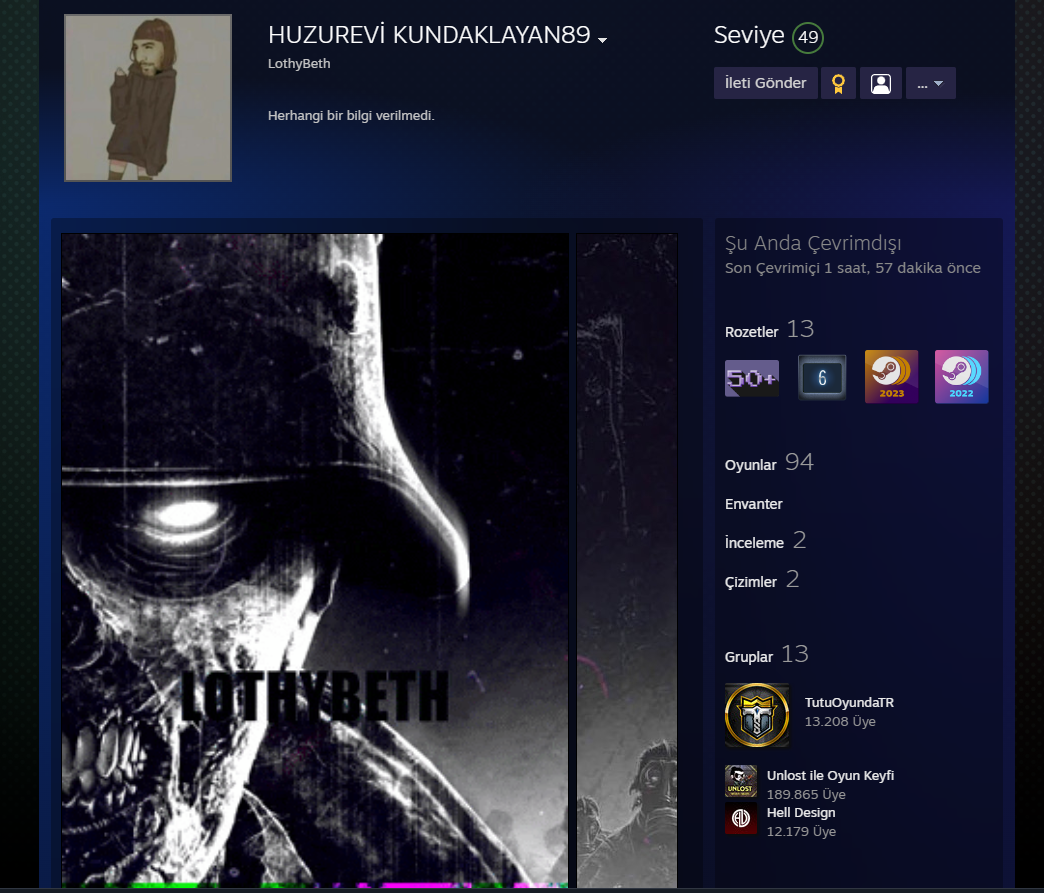Click the 189.865 Üye member count
The width and height of the screenshot is (1044, 893).
coord(806,794)
